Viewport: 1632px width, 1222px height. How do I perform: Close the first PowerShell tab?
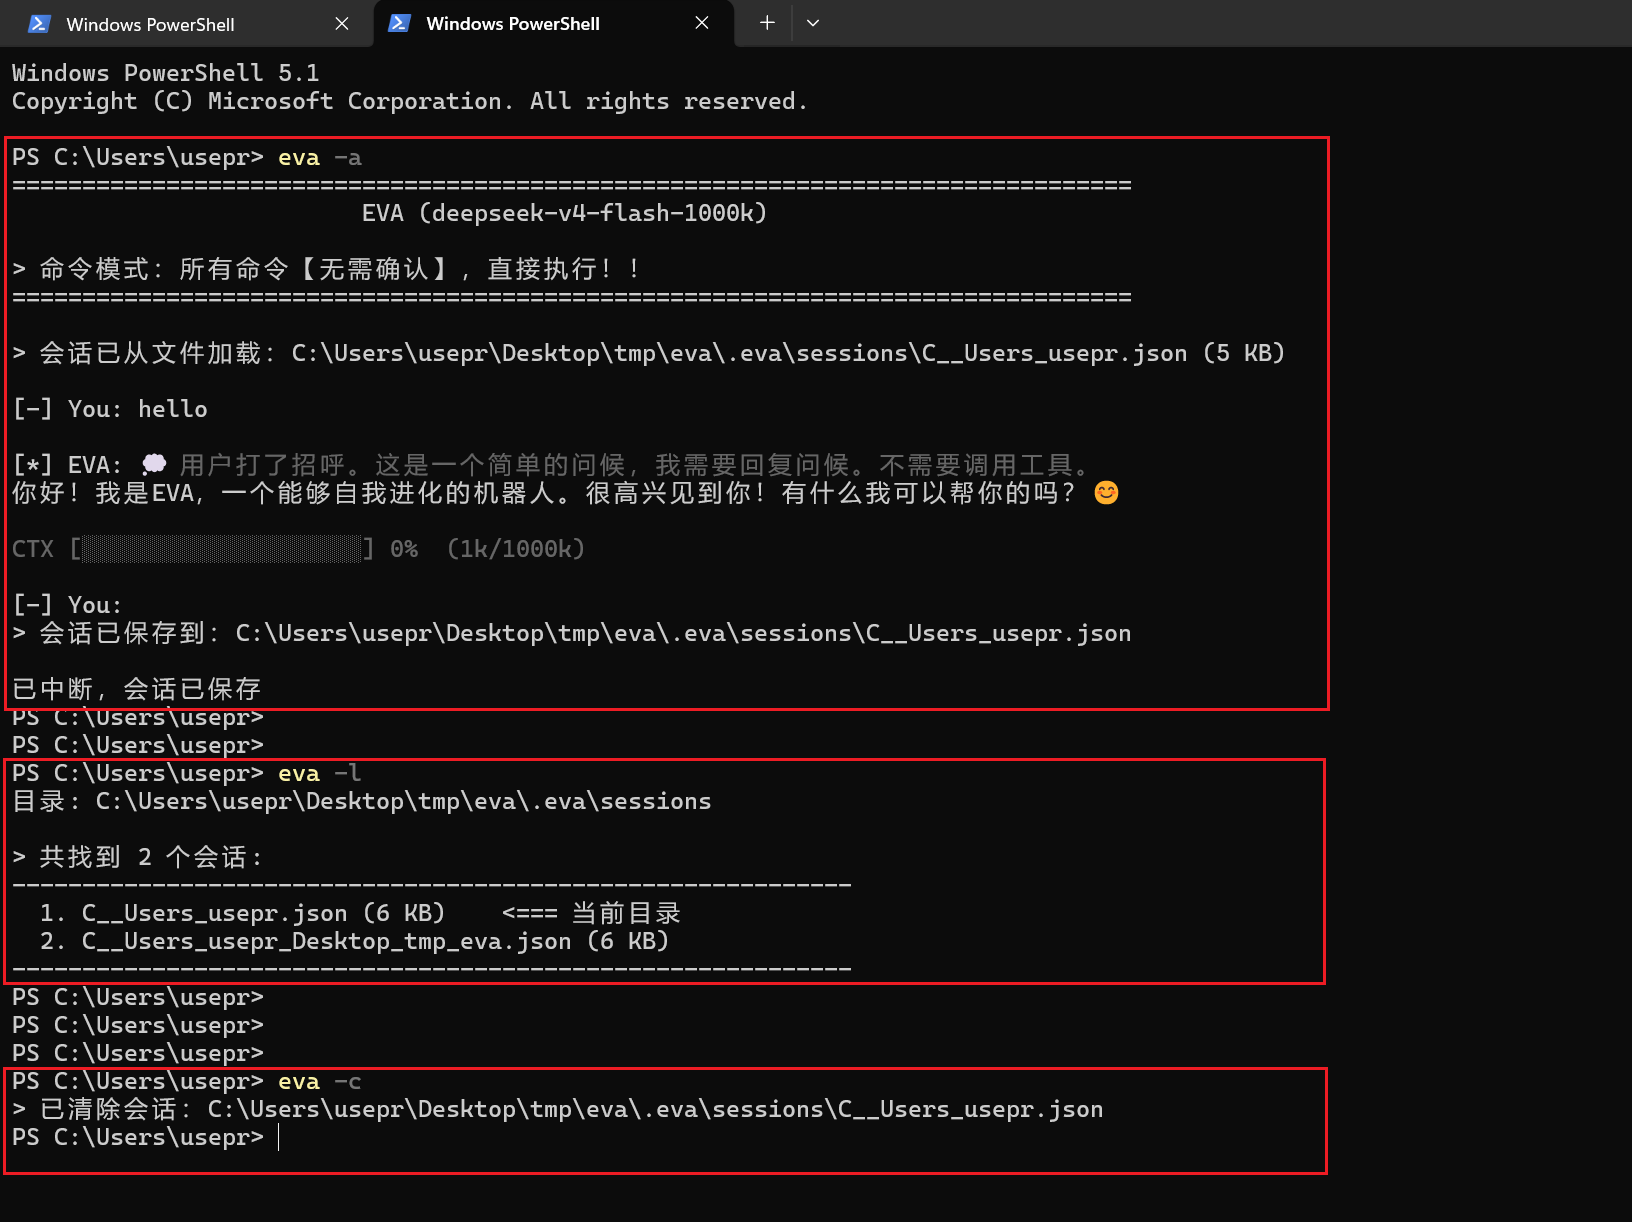(x=342, y=24)
